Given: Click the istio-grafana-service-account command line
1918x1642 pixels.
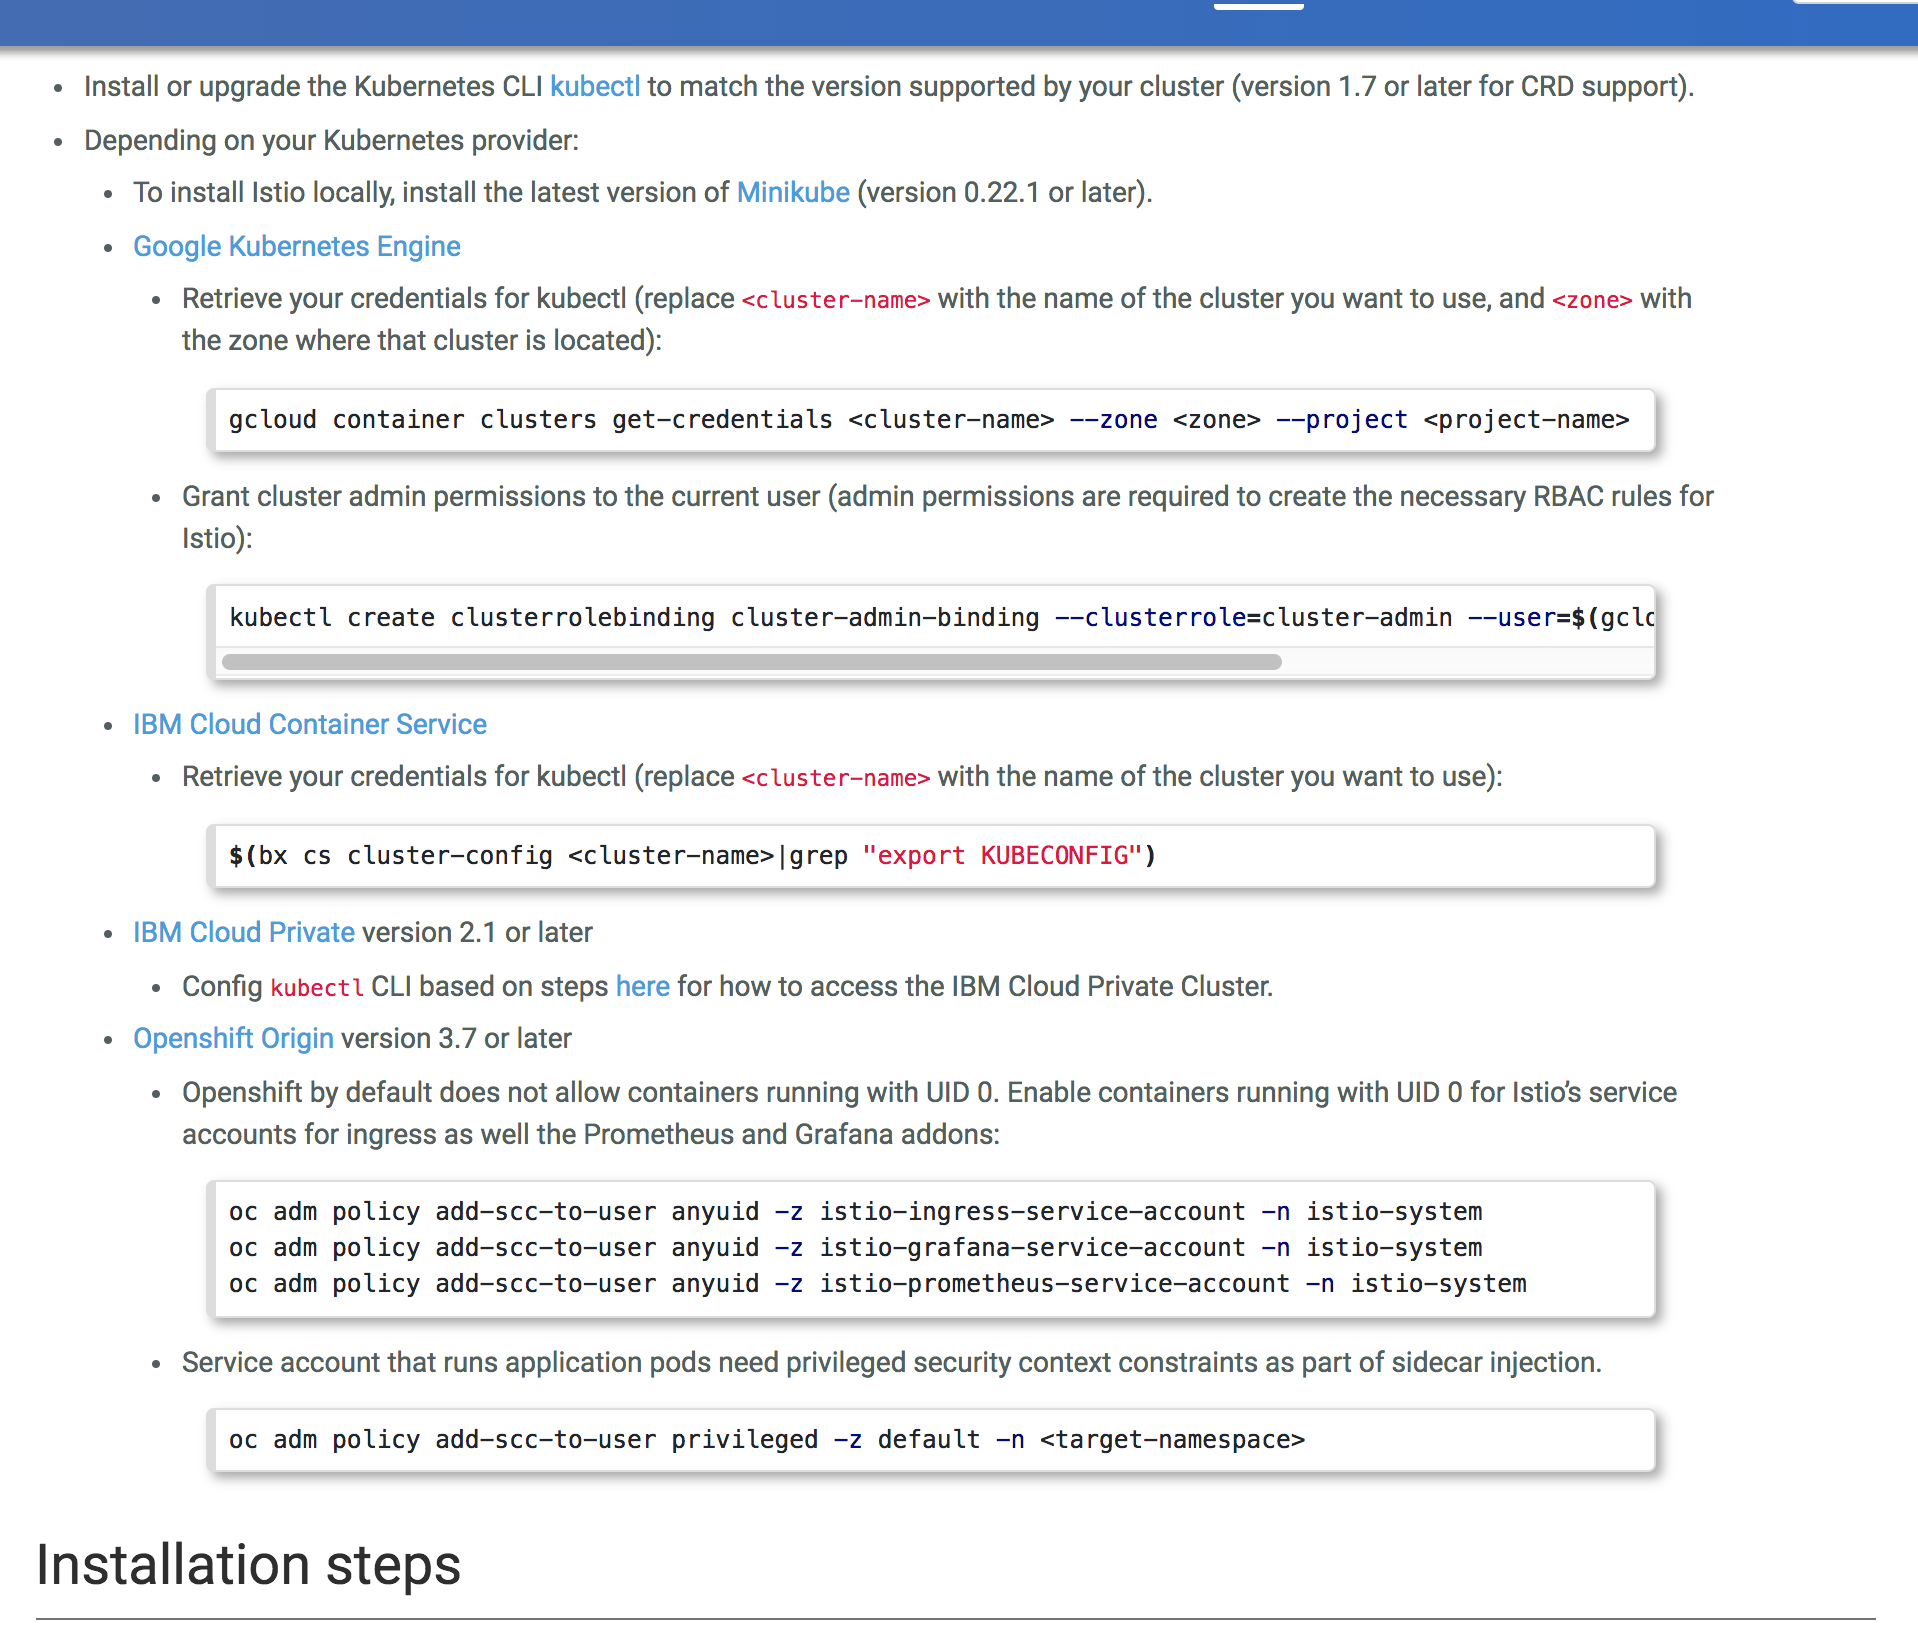Looking at the screenshot, I should pyautogui.click(x=855, y=1248).
